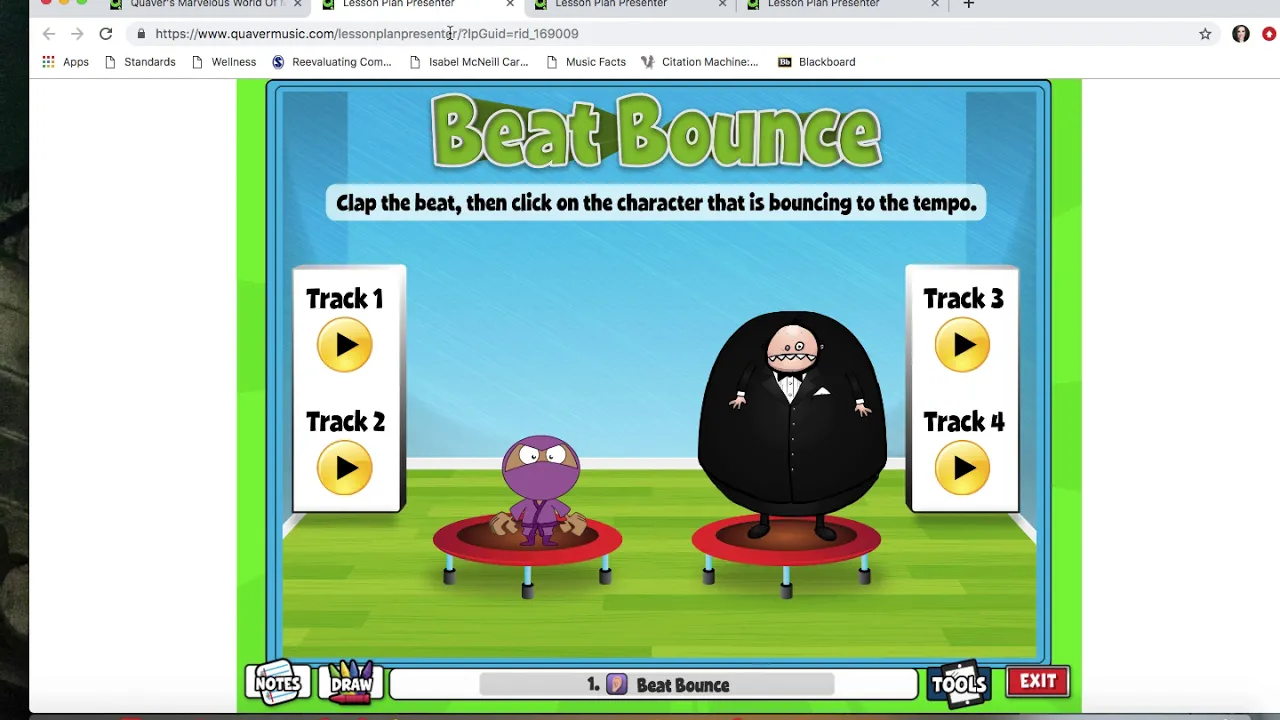
Task: Click the address bar URL
Action: point(367,34)
